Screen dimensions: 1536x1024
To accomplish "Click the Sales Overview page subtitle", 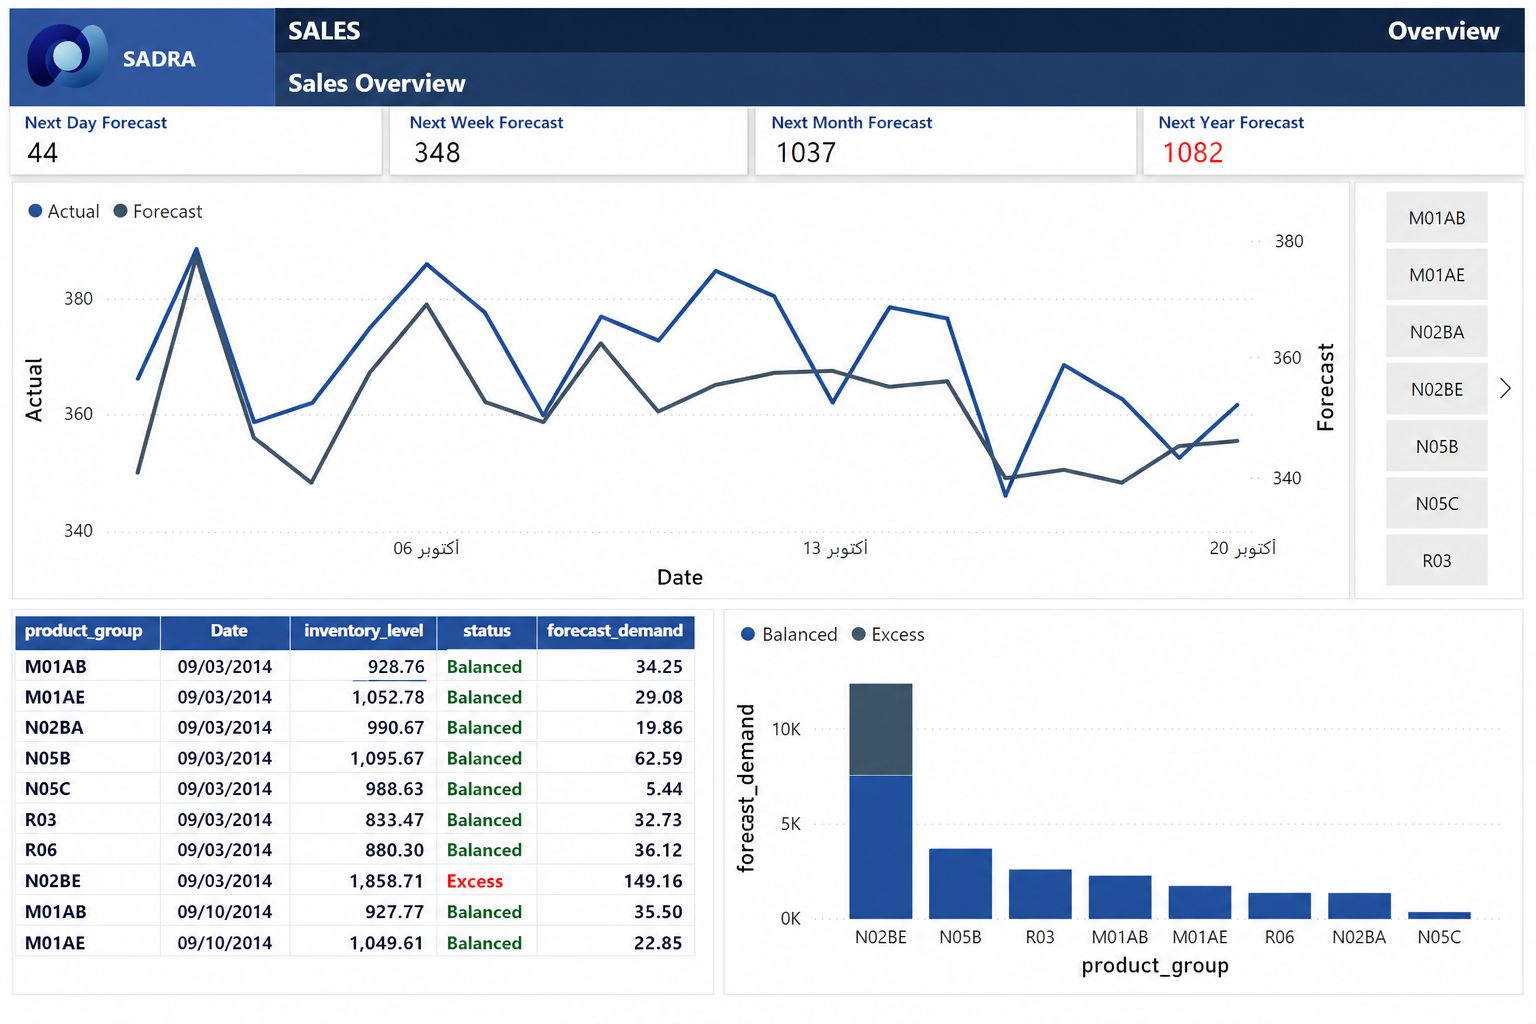I will pyautogui.click(x=377, y=83).
